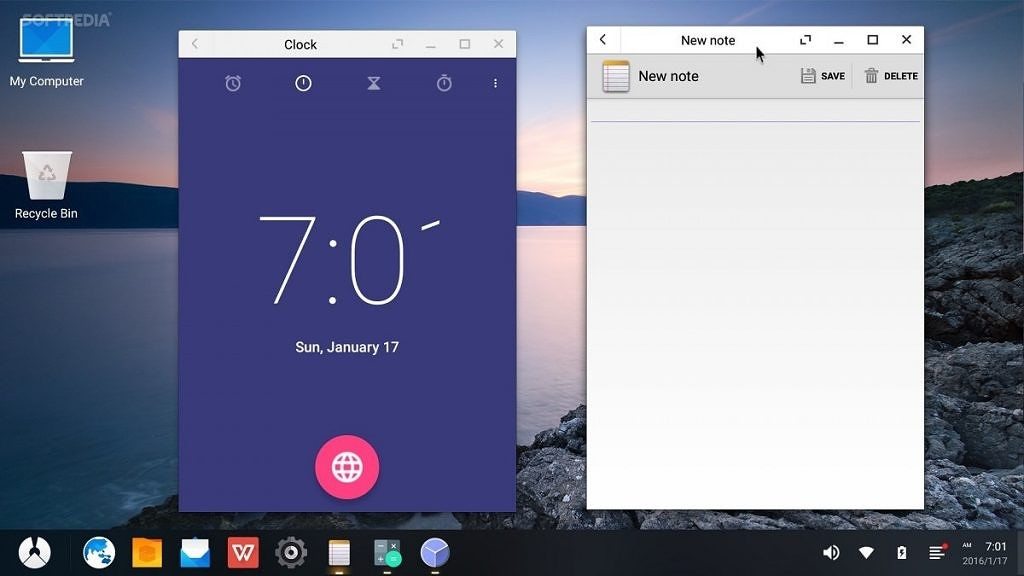The height and width of the screenshot is (576, 1024).
Task: Click the Save diskette icon in New note
Action: click(820, 76)
